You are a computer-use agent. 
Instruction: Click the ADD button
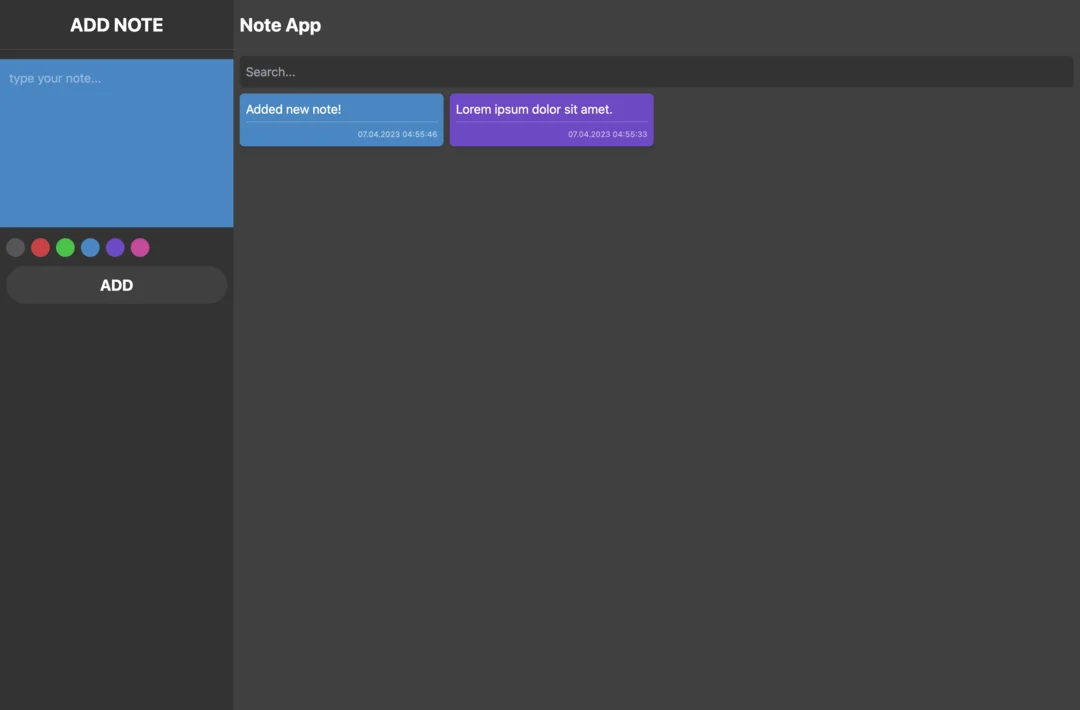coord(116,285)
